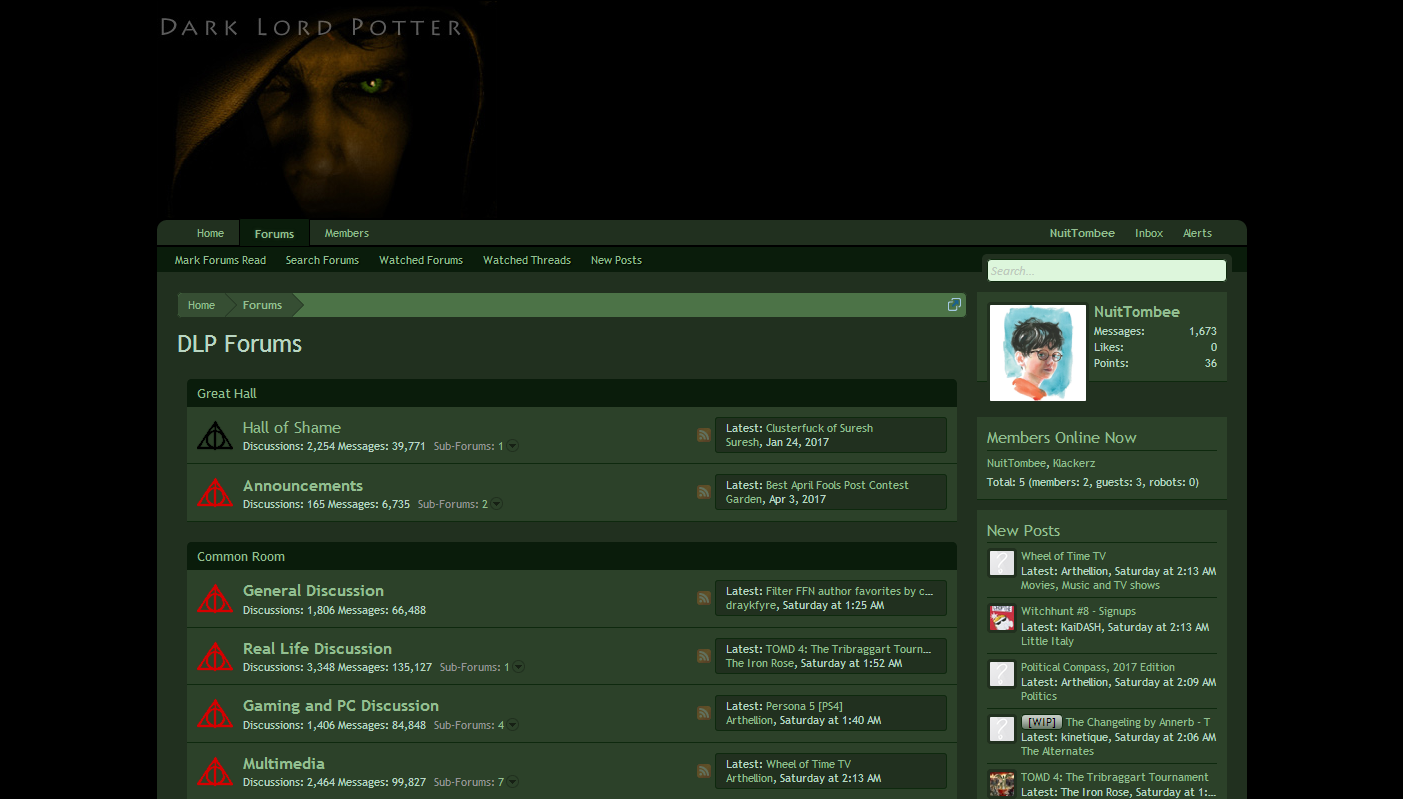
Task: Click the Real Life Discussion forum status icon
Action: [x=214, y=656]
